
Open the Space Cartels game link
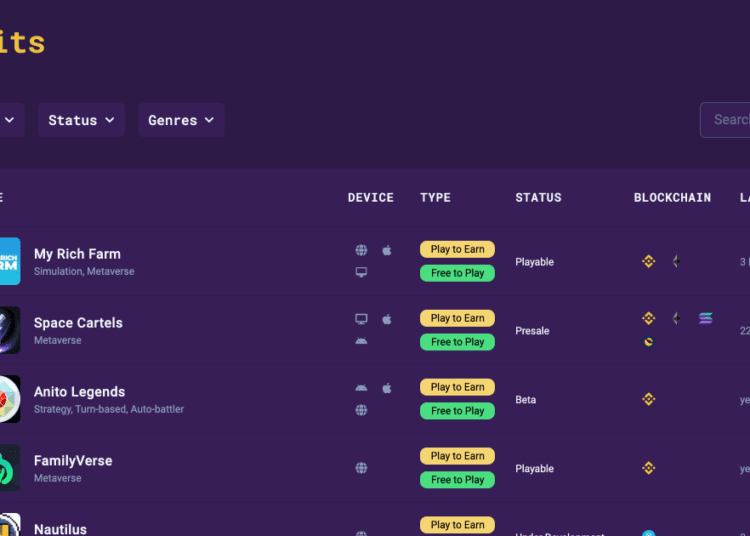(78, 323)
